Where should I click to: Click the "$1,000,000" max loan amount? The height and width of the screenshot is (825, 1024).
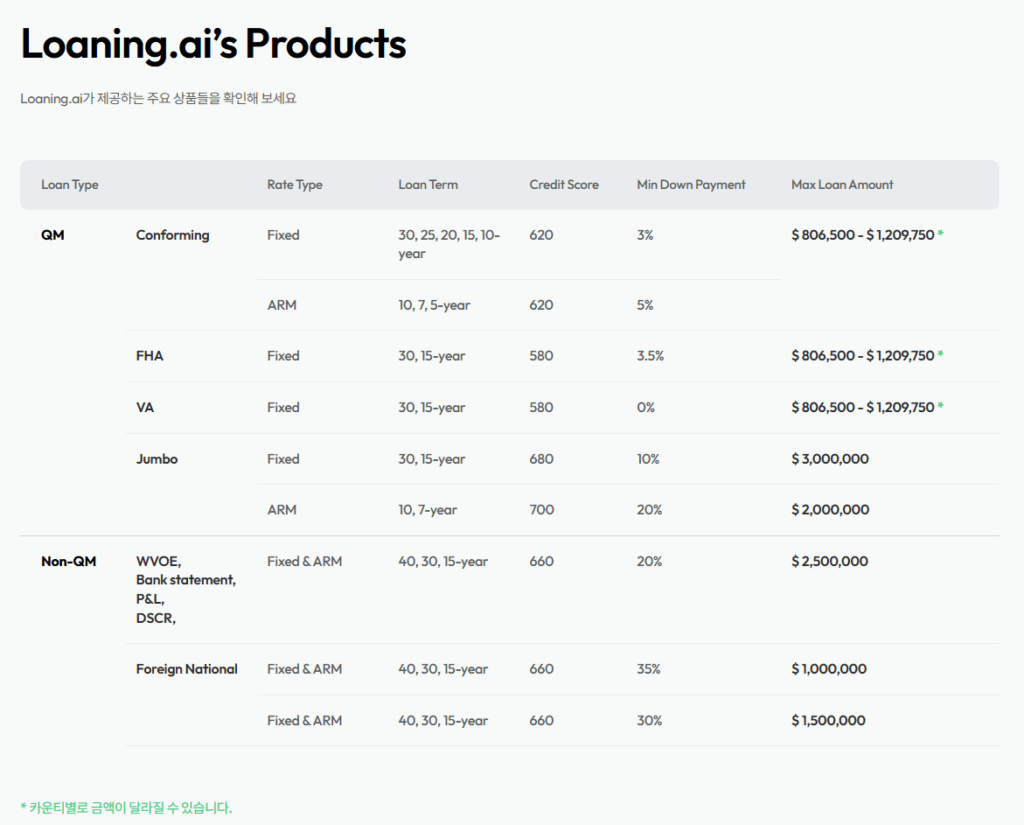click(x=829, y=670)
